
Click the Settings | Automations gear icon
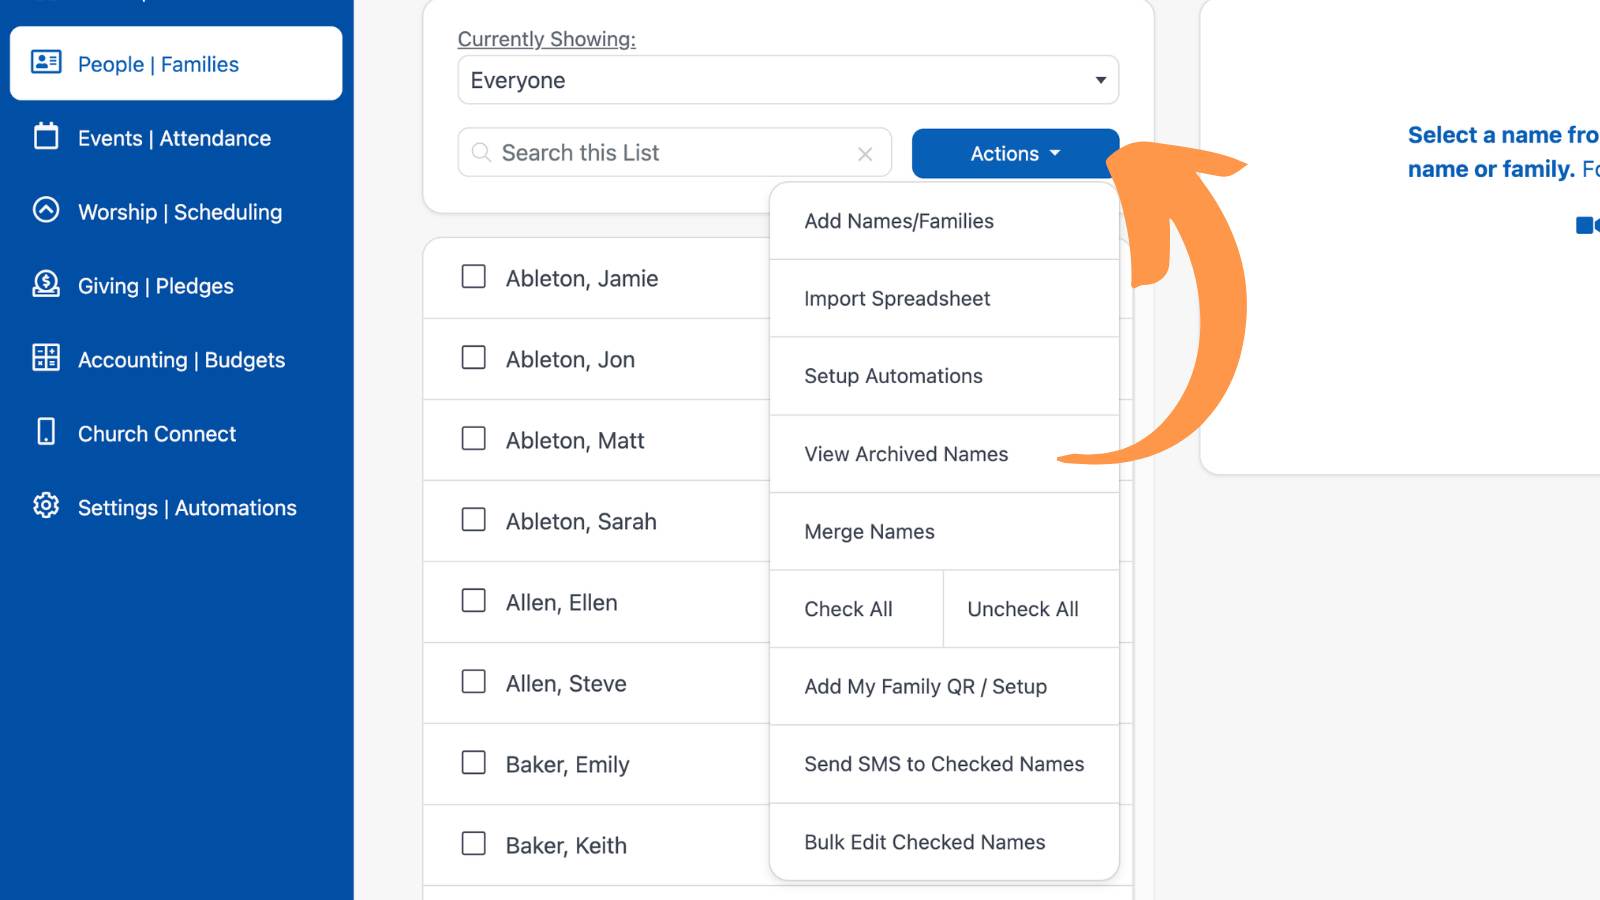(x=46, y=506)
